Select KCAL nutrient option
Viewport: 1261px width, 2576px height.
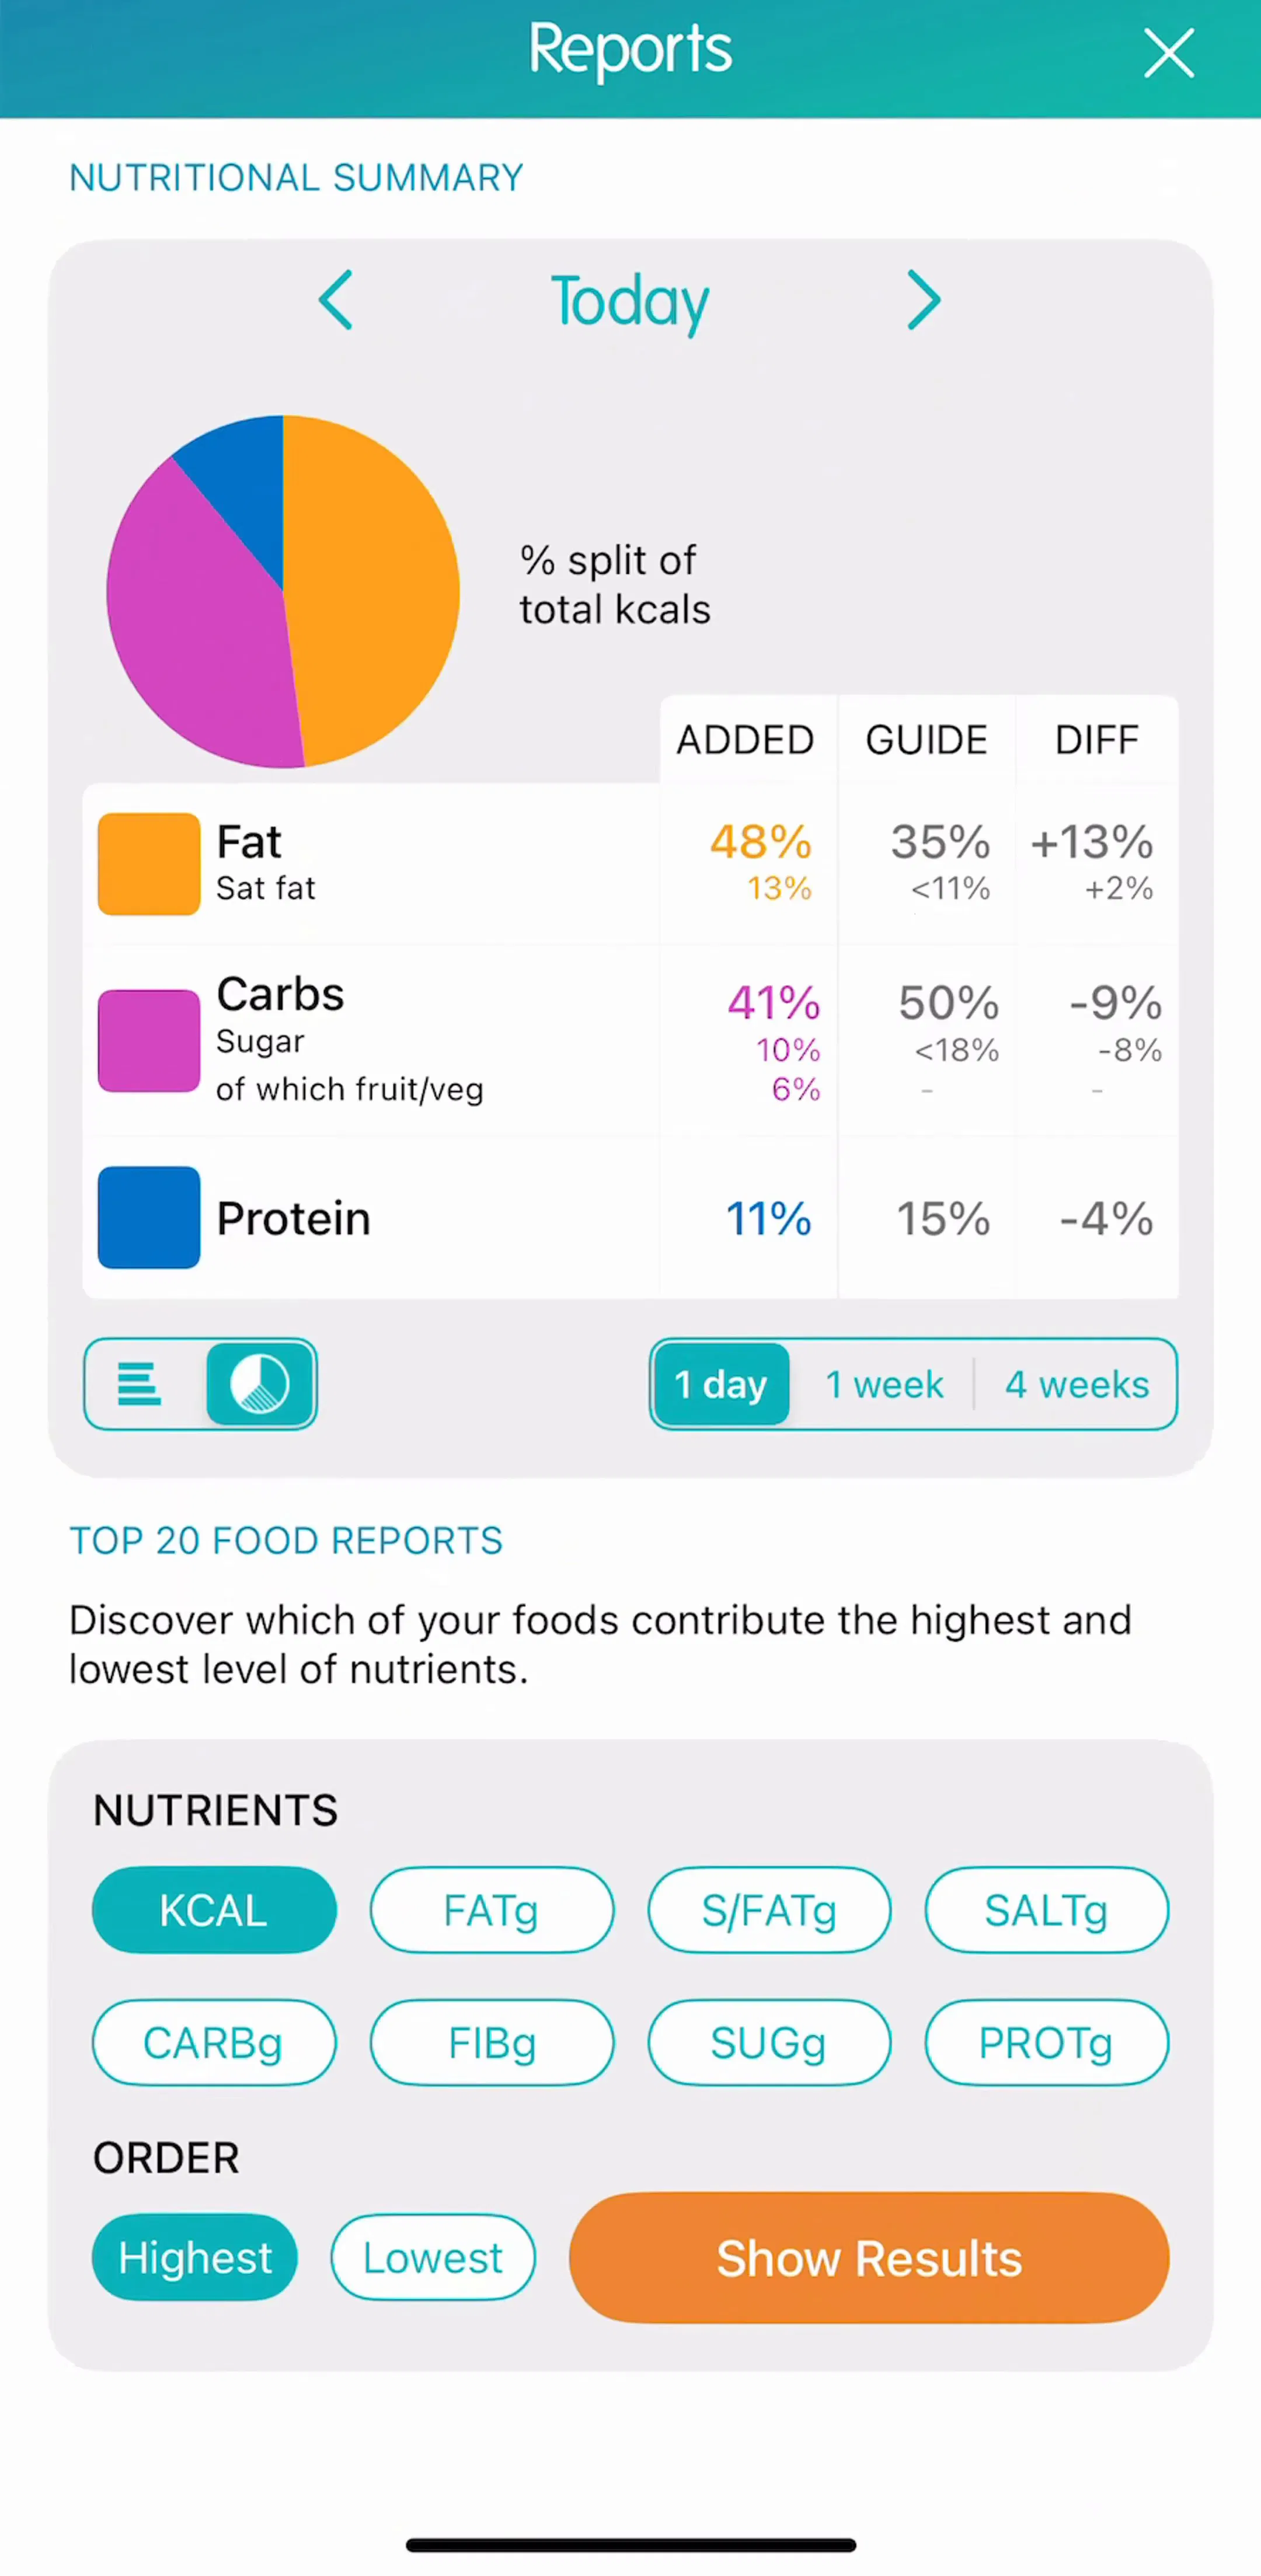click(x=214, y=1910)
